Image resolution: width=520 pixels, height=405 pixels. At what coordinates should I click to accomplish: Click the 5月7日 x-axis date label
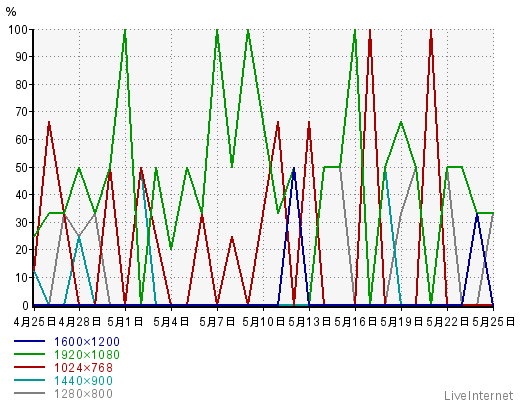coord(217,322)
